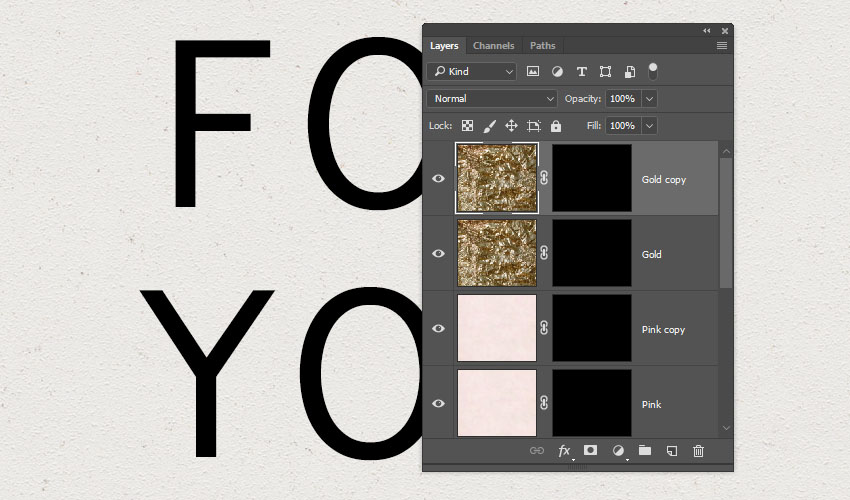This screenshot has height=500, width=850.
Task: Open the layer style fx menu
Action: click(x=564, y=451)
